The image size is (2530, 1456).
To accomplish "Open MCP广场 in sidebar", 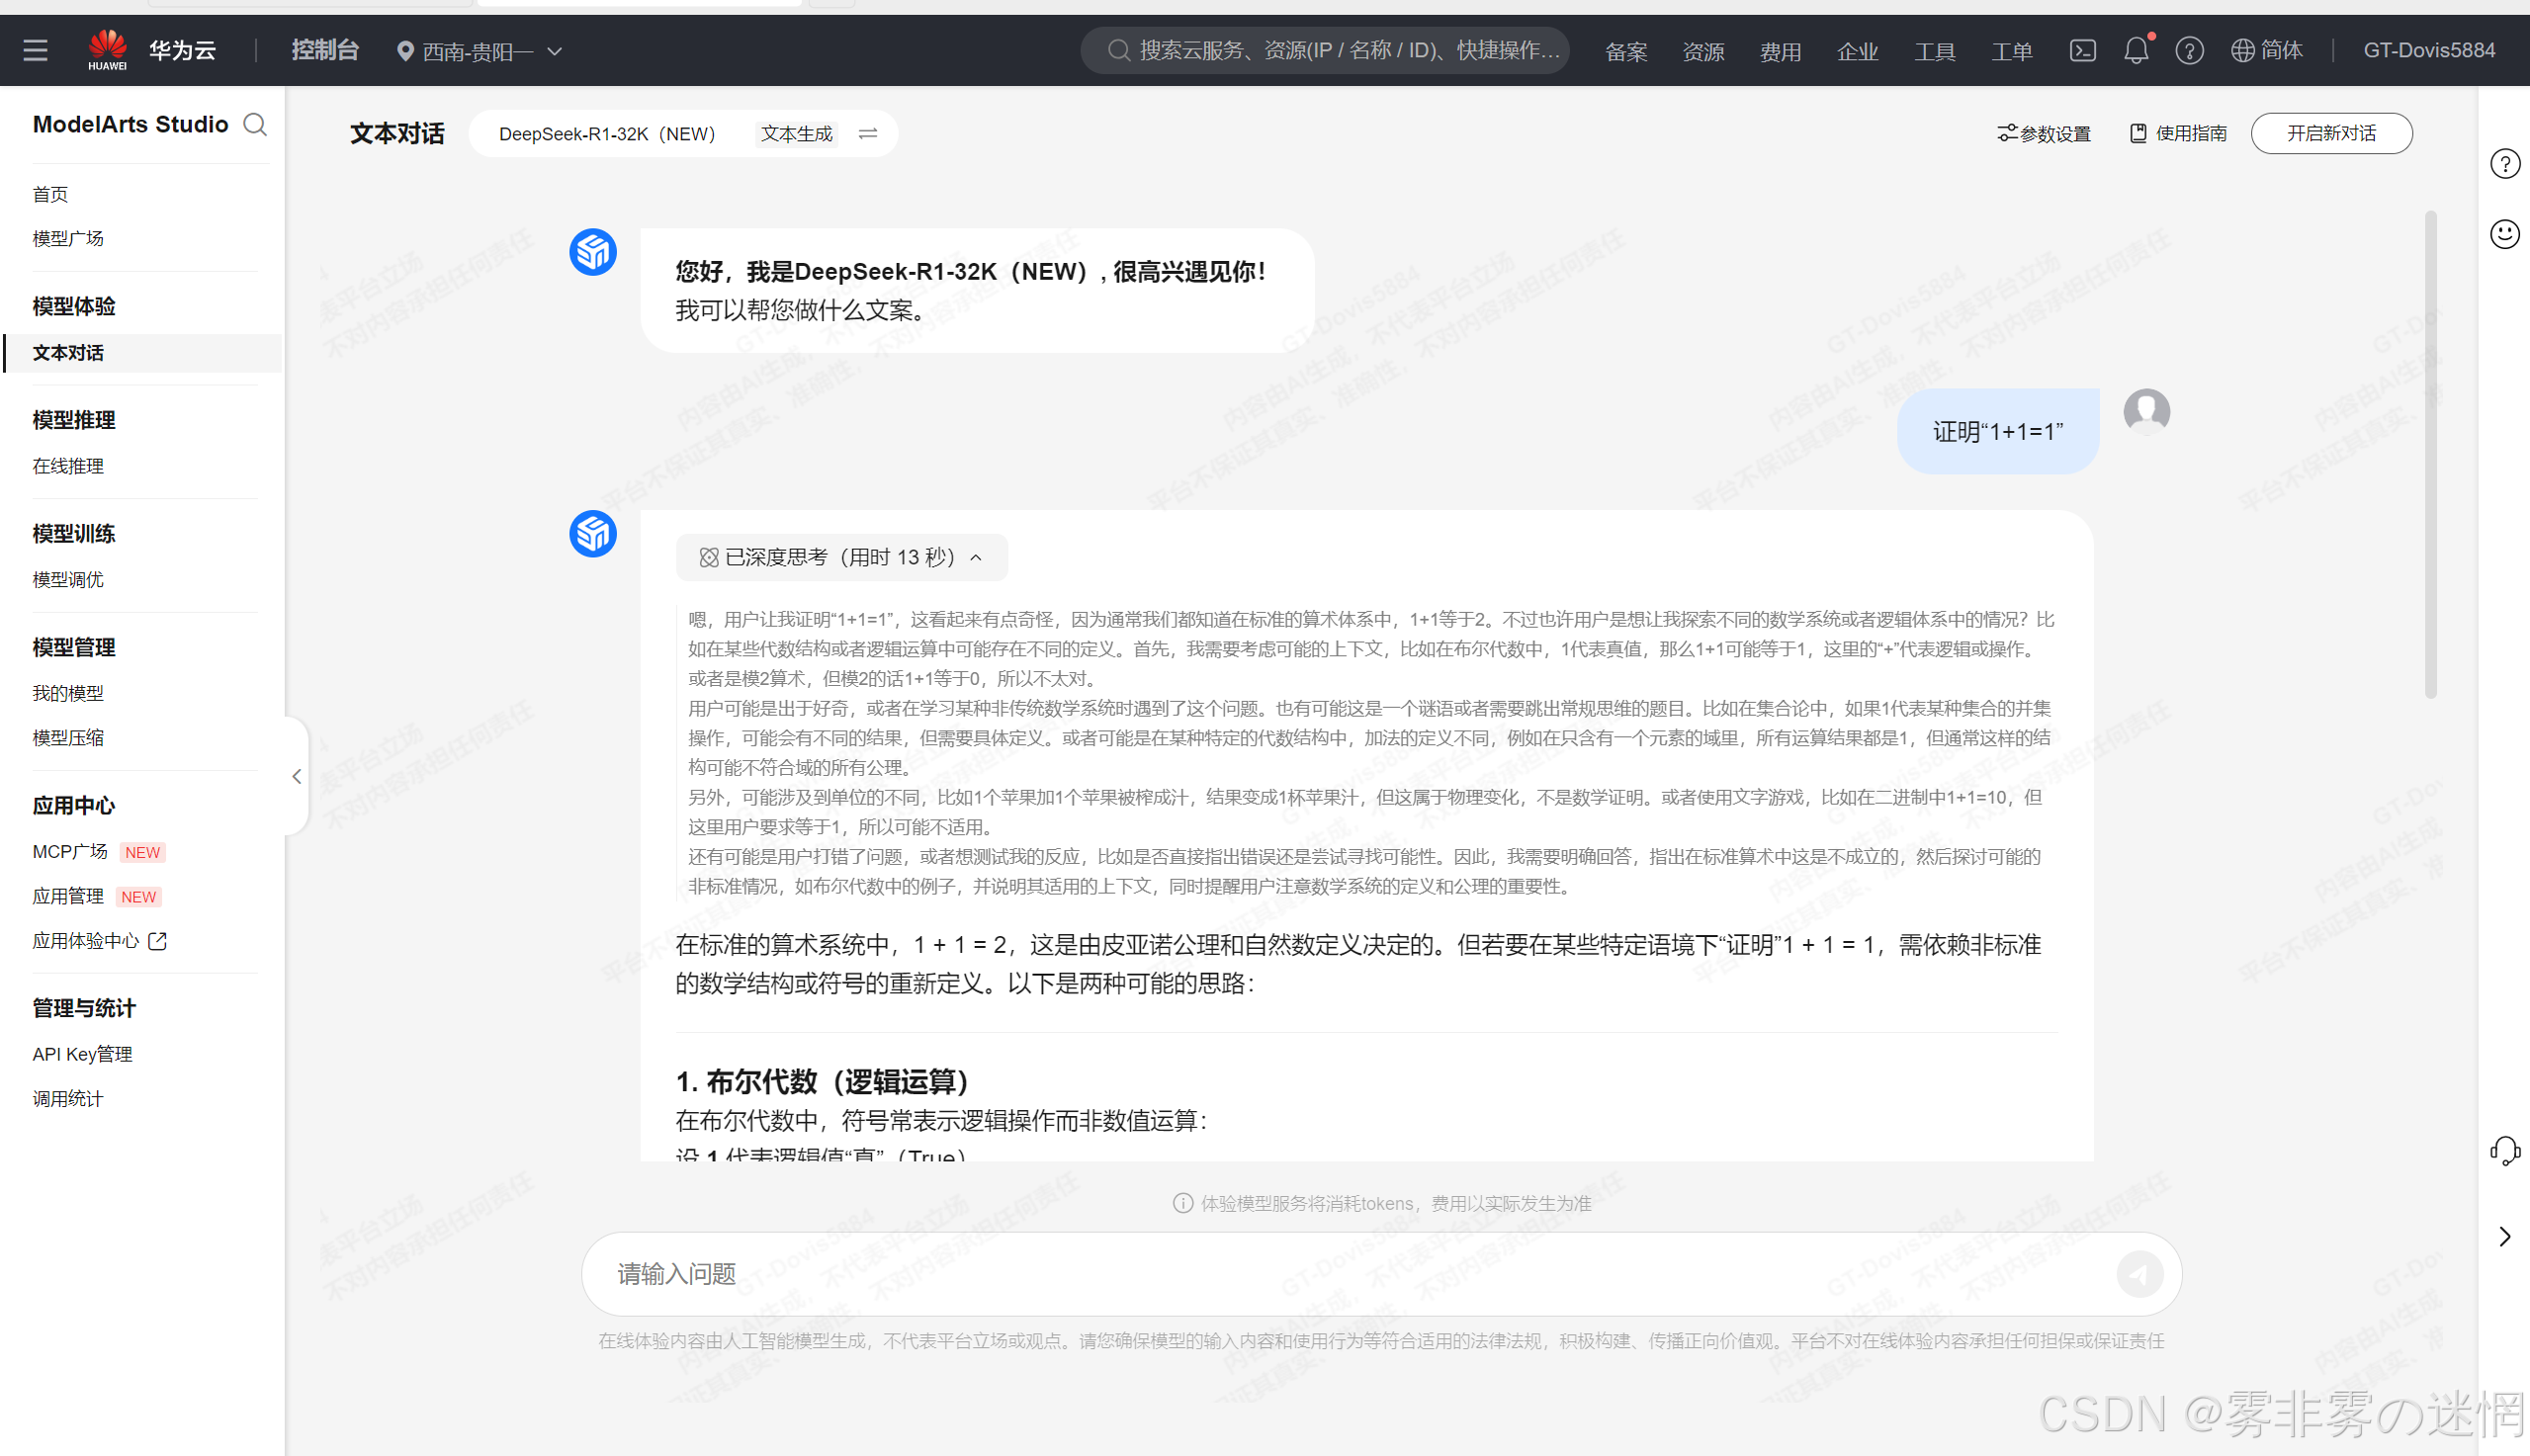I will (70, 852).
